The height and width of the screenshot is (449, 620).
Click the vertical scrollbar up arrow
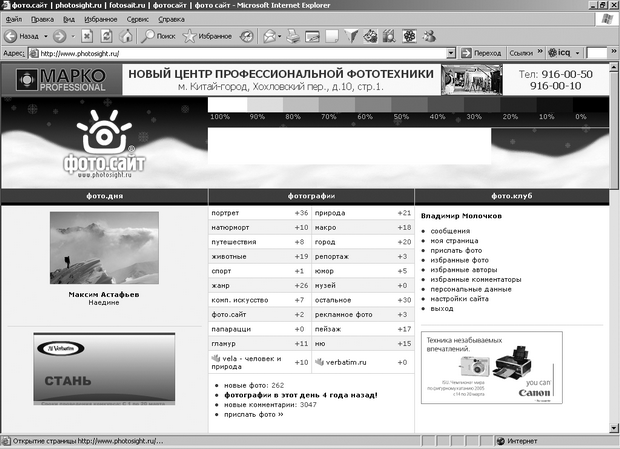(614, 68)
